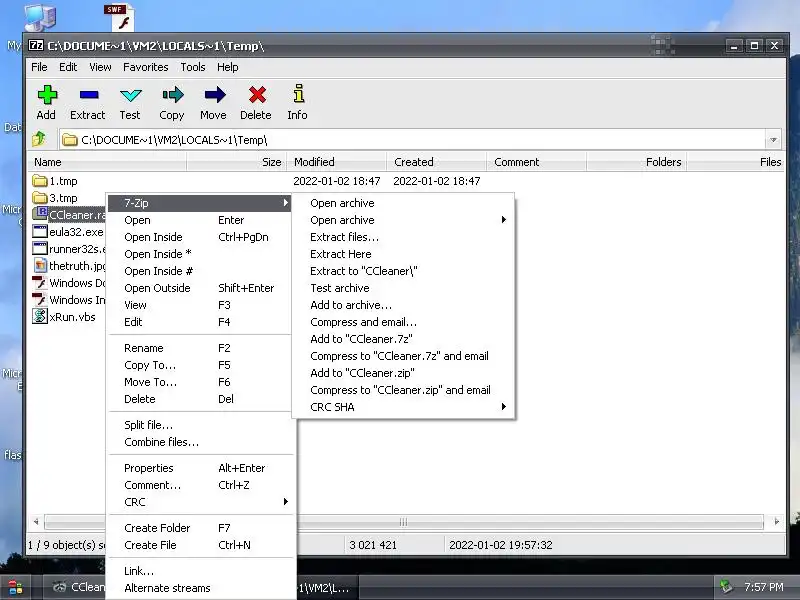The width and height of the screenshot is (800, 600).
Task: Open the Tools menu
Action: [193, 67]
